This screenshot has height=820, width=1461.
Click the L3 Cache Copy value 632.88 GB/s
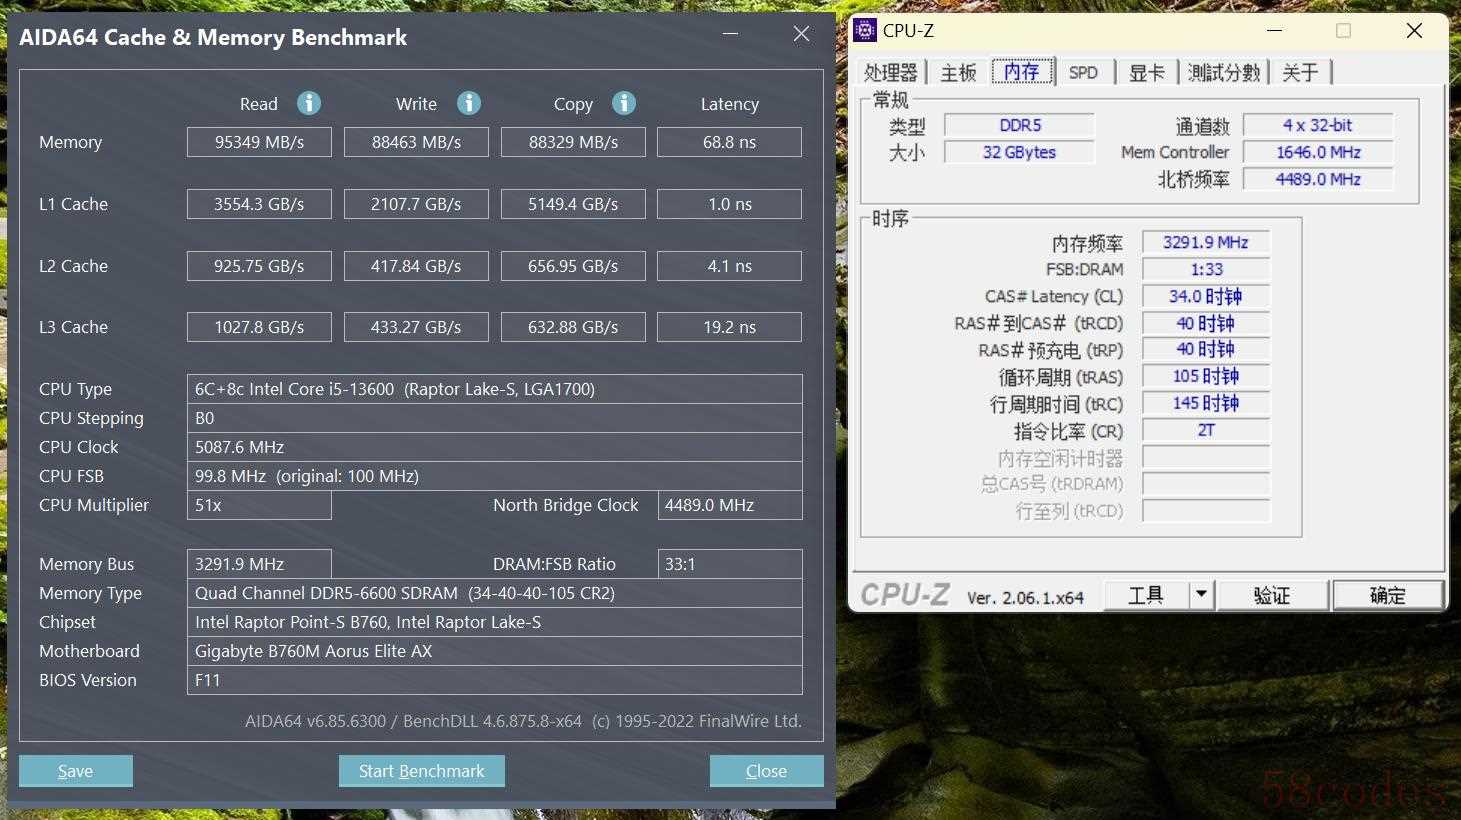coord(573,327)
